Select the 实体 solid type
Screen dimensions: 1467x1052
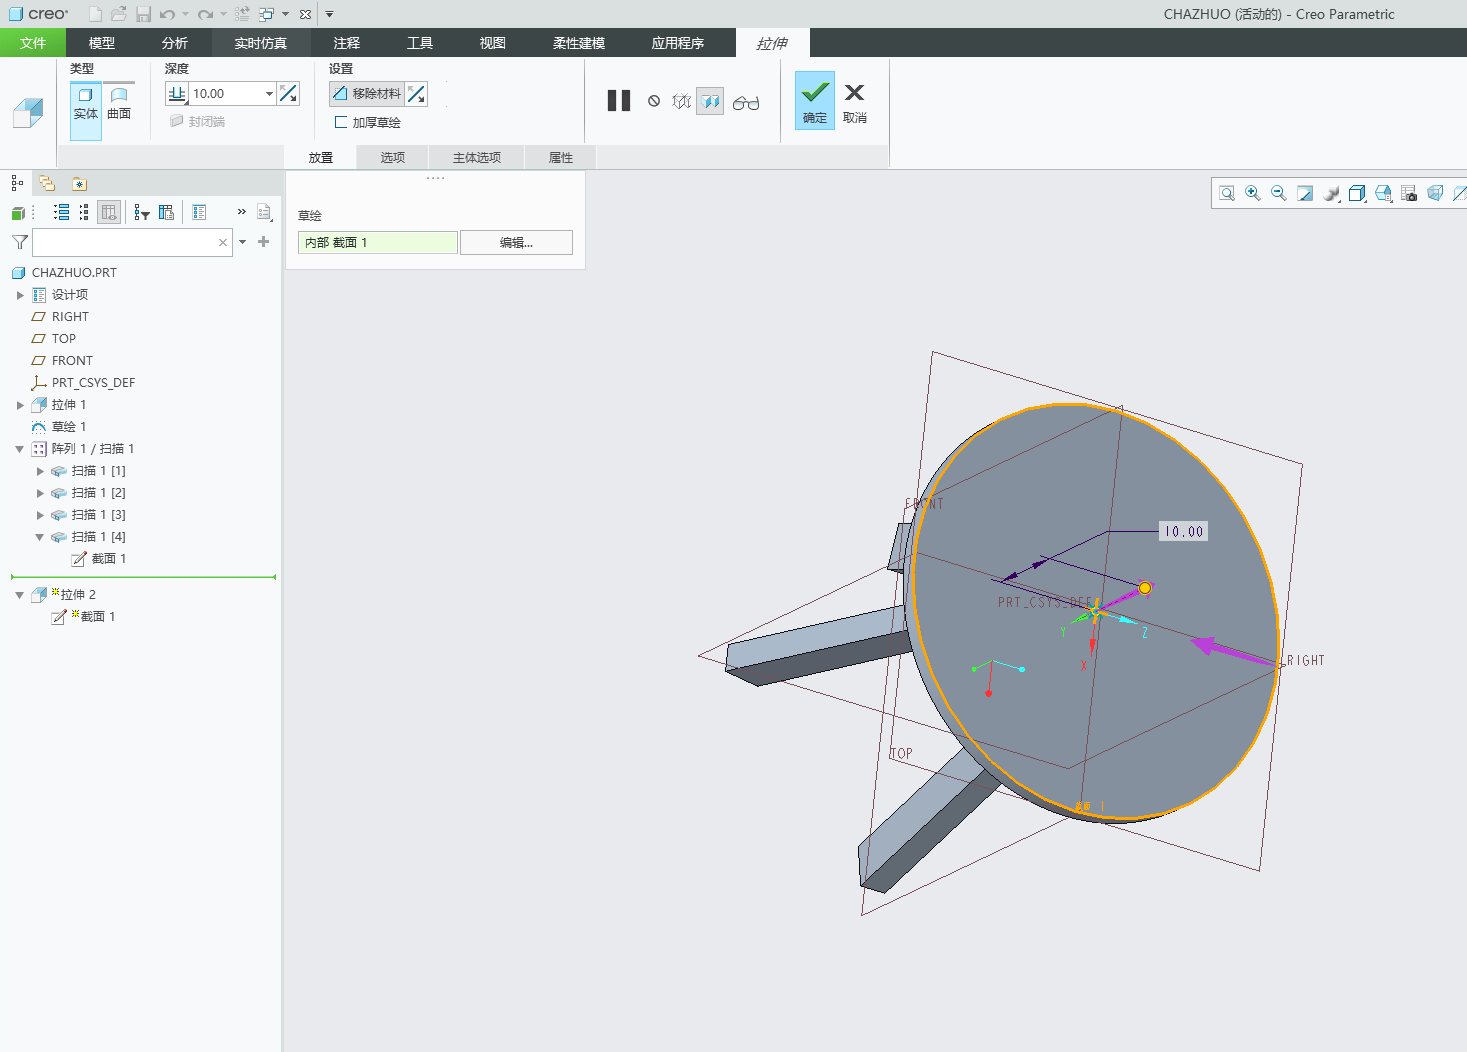pos(86,111)
